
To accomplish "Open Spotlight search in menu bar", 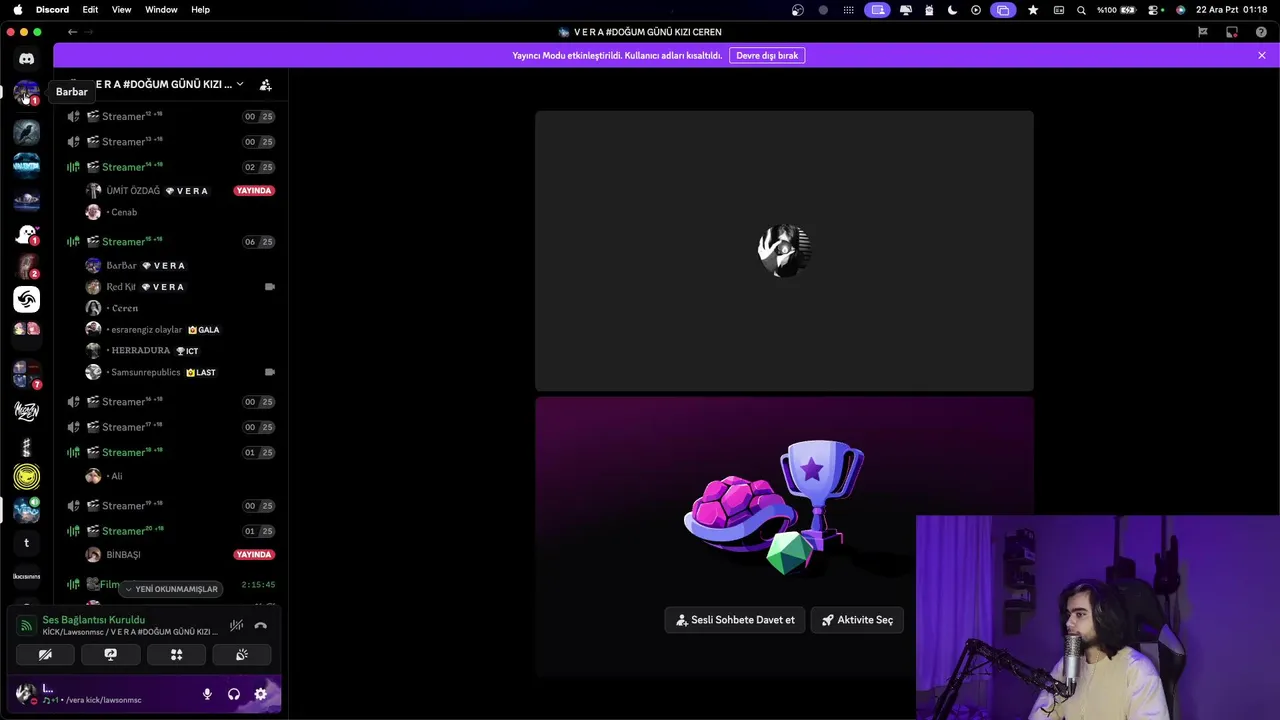I will coord(1081,10).
